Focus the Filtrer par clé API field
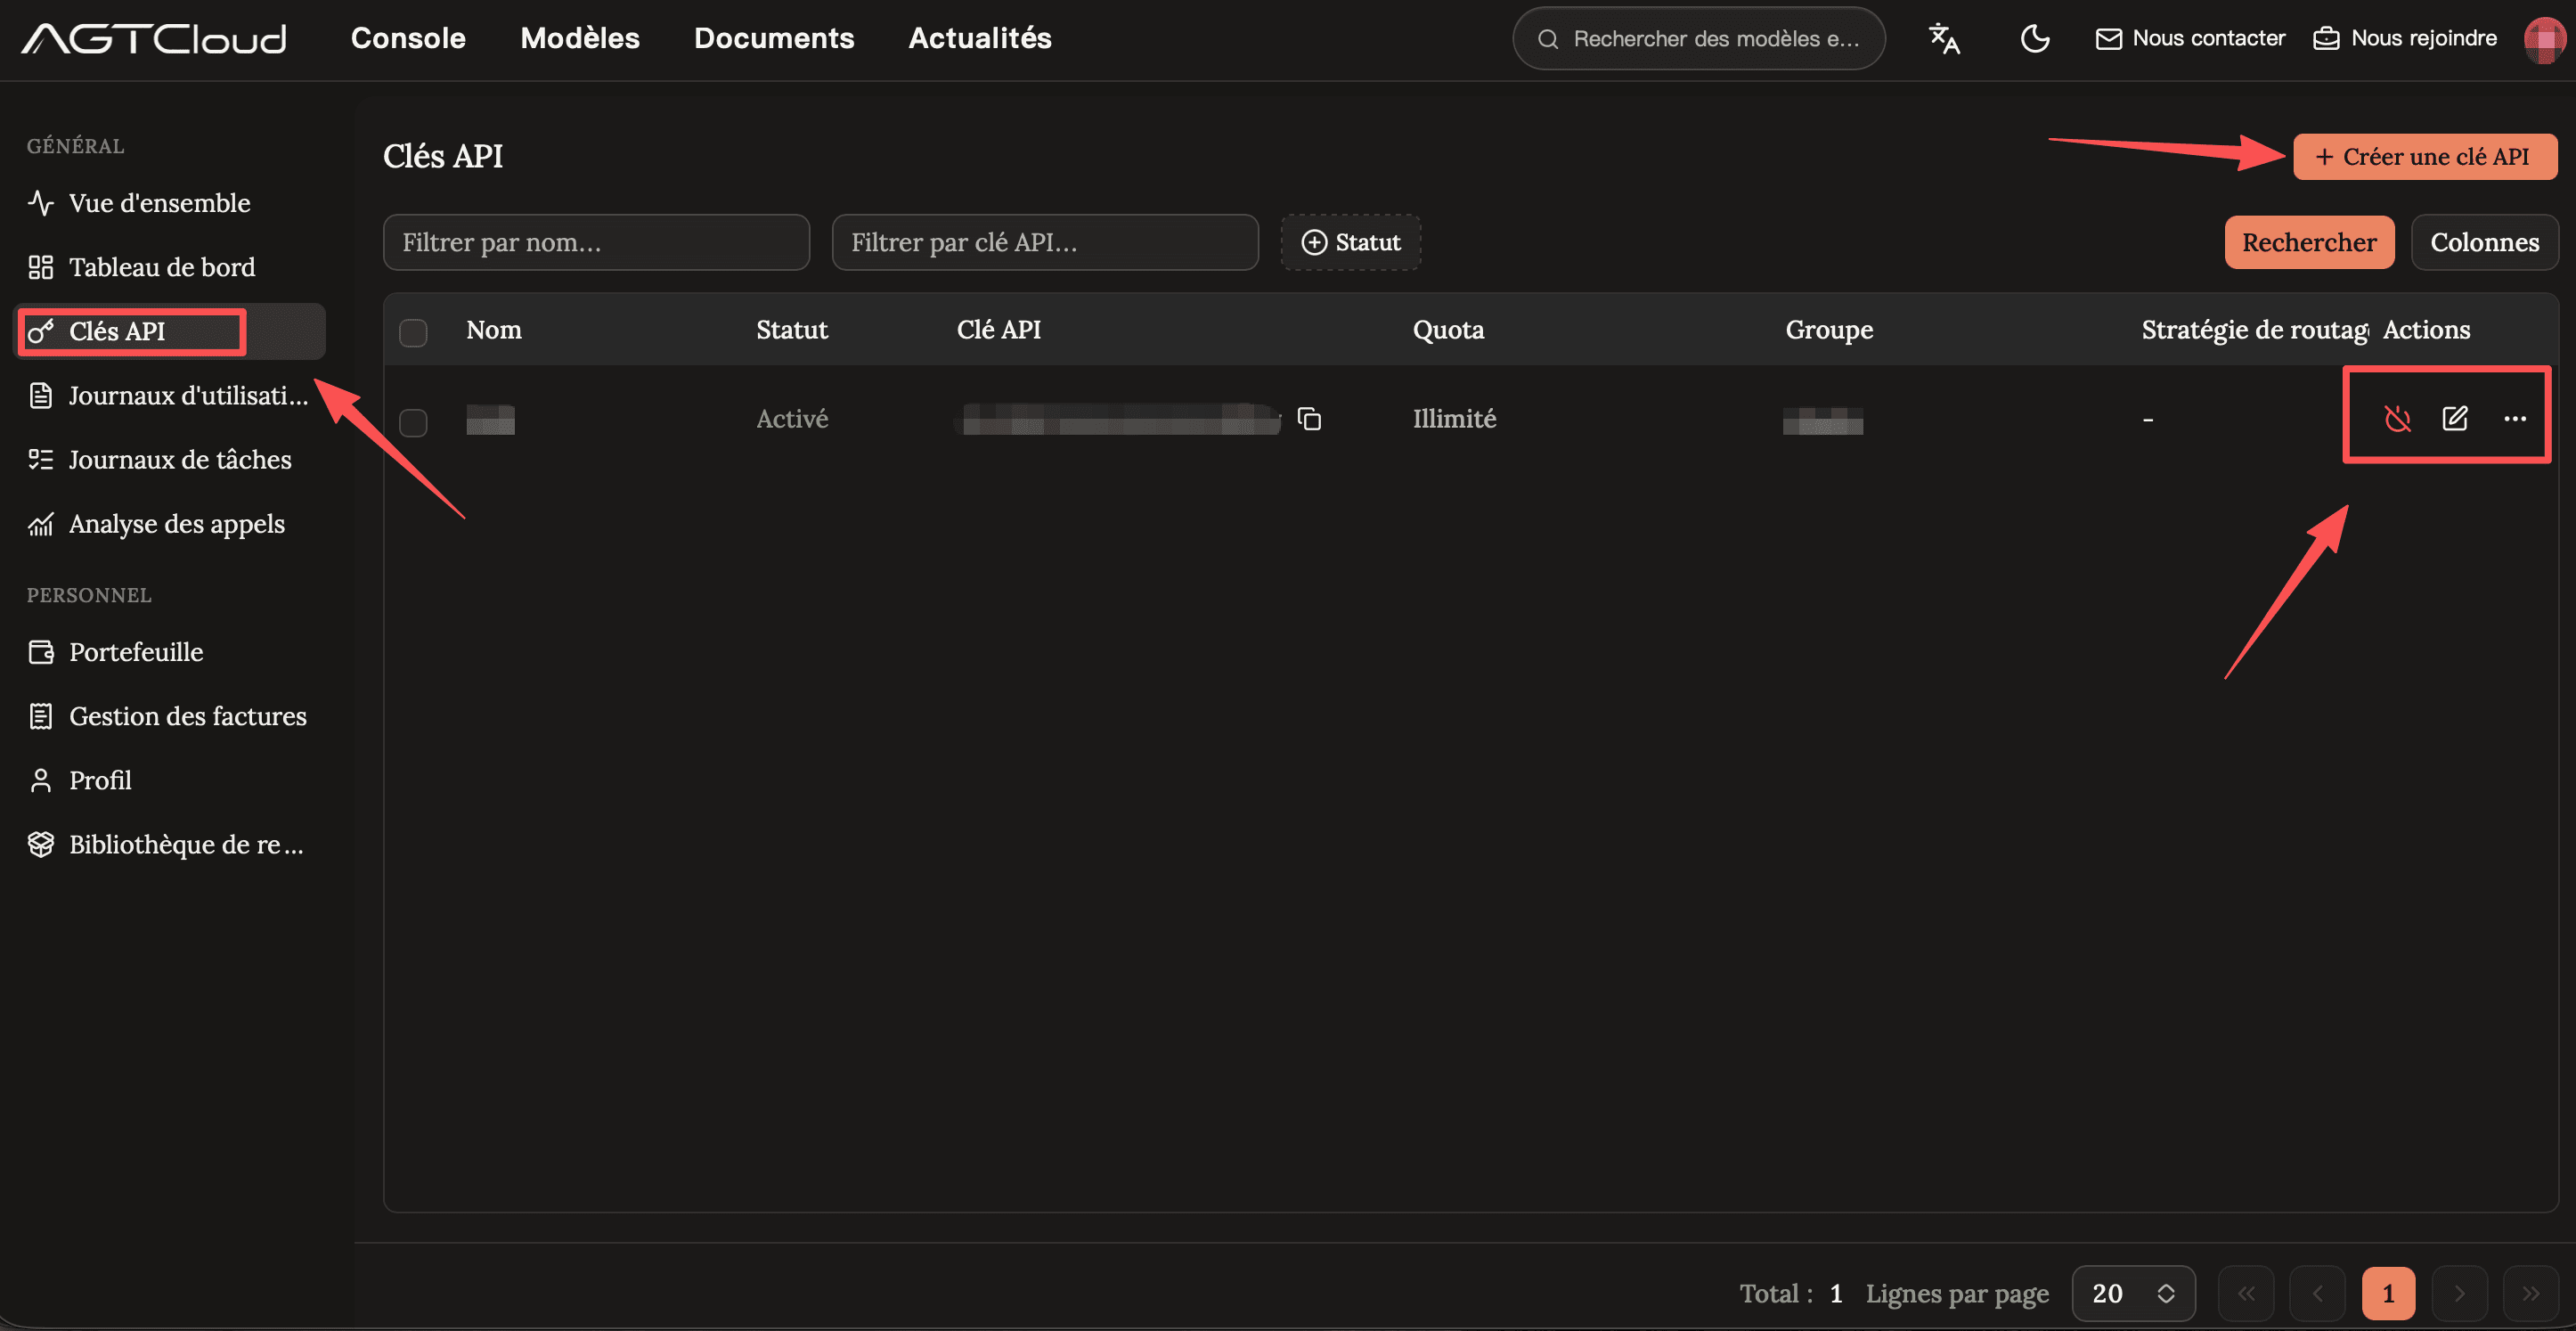2576x1331 pixels. [1045, 242]
